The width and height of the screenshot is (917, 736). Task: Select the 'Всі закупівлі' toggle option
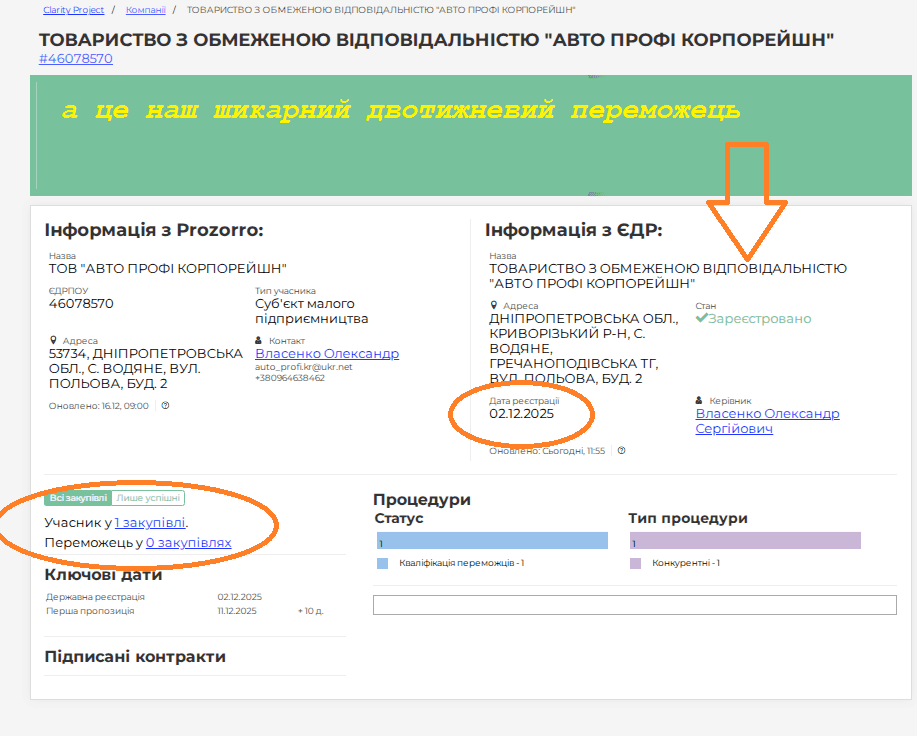point(78,498)
